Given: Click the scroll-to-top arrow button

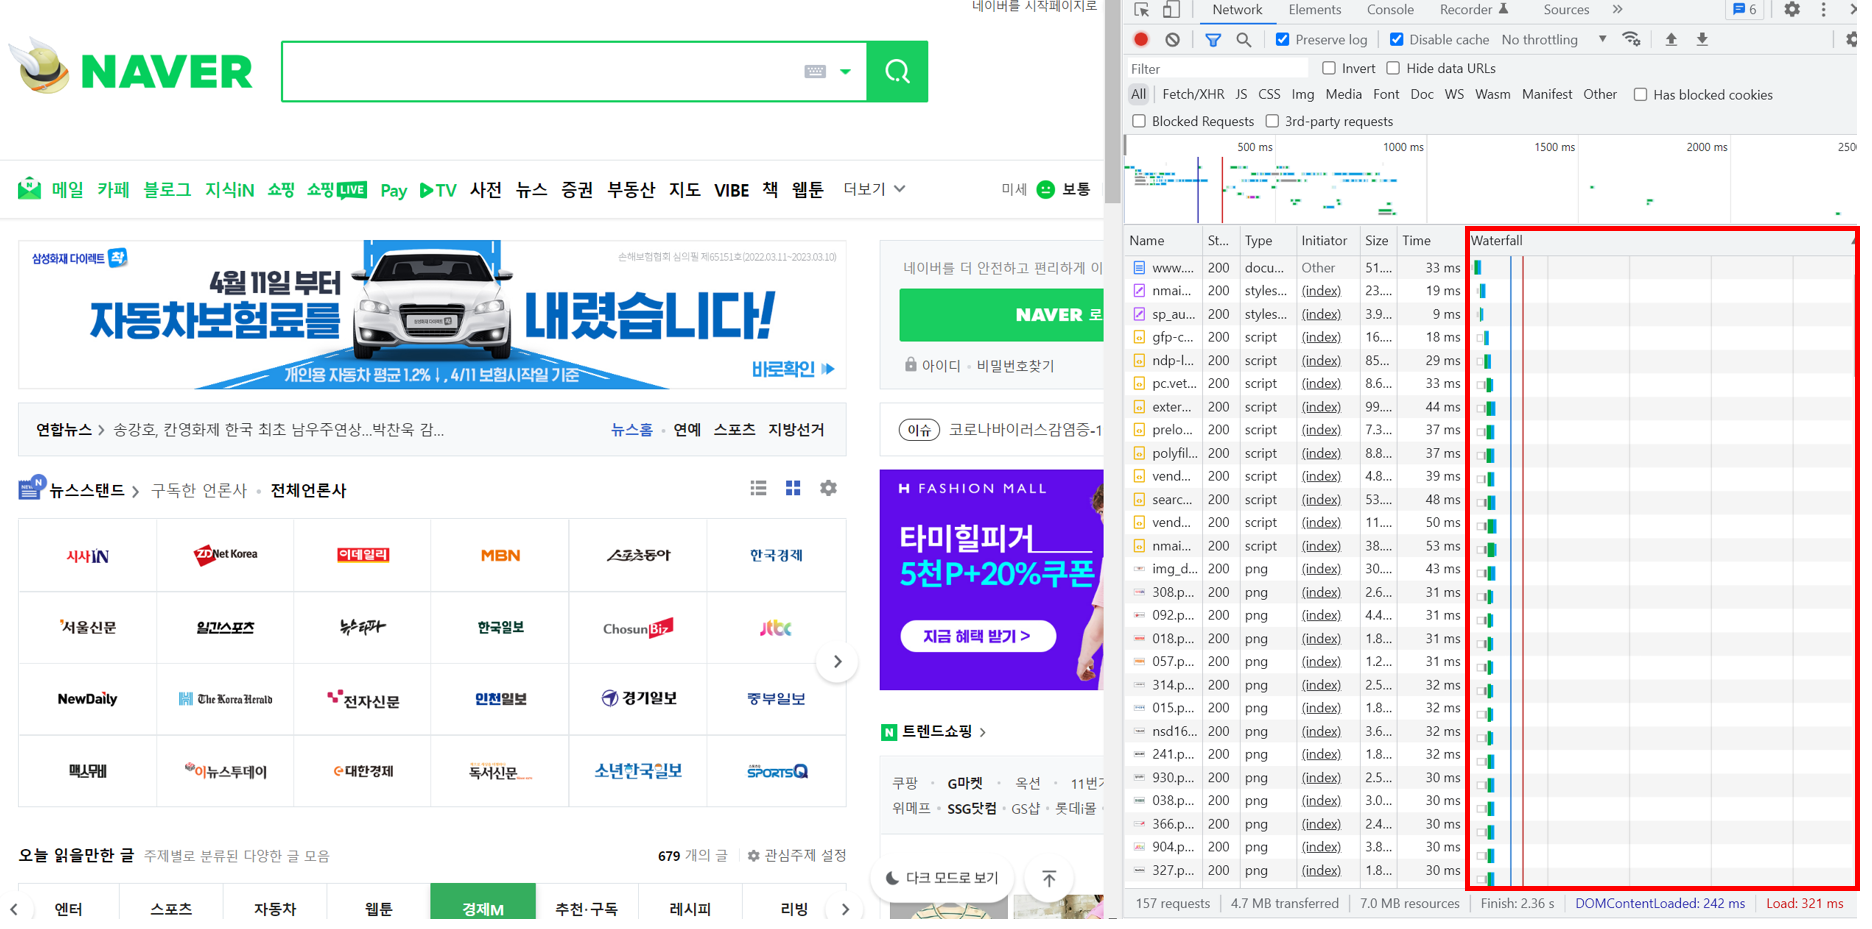Looking at the screenshot, I should coord(1048,878).
